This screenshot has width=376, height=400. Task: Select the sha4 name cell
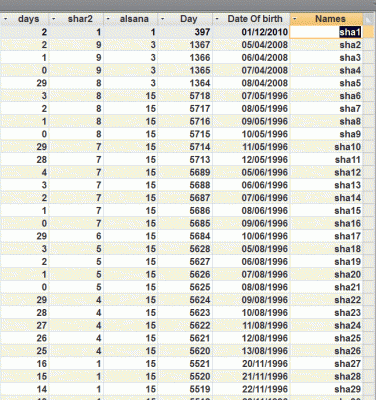click(326, 70)
